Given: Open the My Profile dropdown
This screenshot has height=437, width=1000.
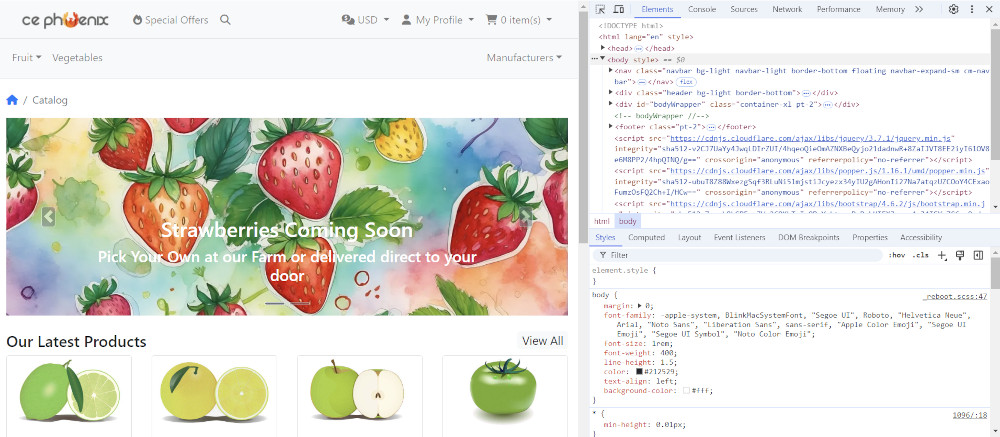Looking at the screenshot, I should (x=438, y=20).
